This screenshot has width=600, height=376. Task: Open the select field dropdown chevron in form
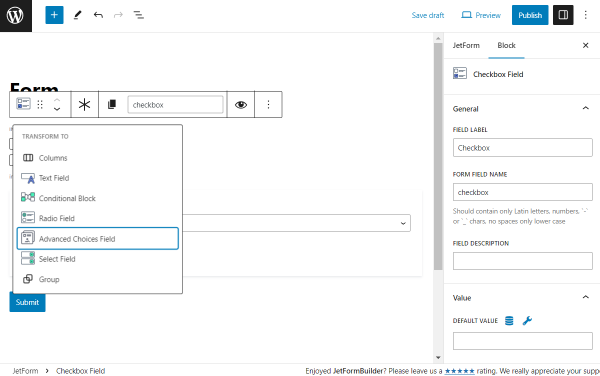click(403, 223)
